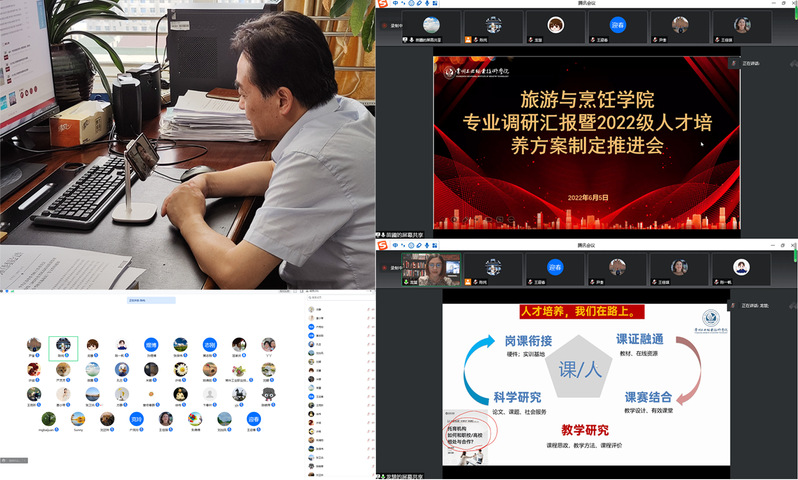Click the Sunny participant avatar
The image size is (798, 480).
(76, 419)
